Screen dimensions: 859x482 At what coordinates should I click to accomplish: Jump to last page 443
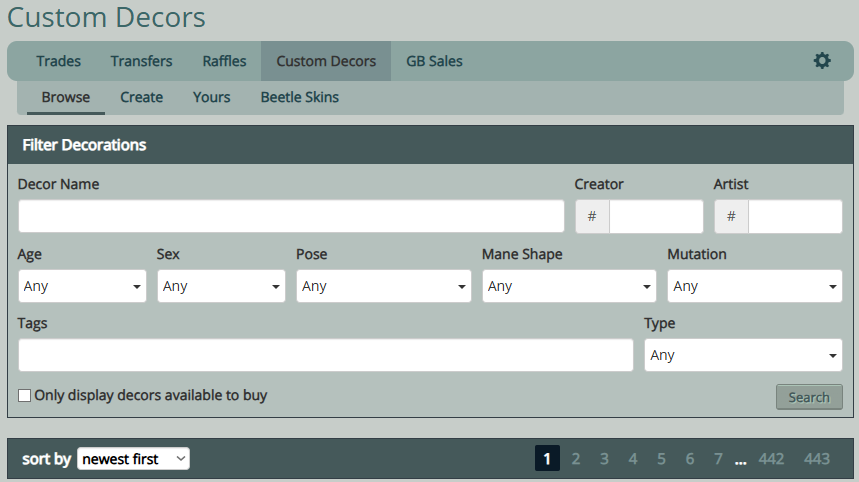(817, 458)
